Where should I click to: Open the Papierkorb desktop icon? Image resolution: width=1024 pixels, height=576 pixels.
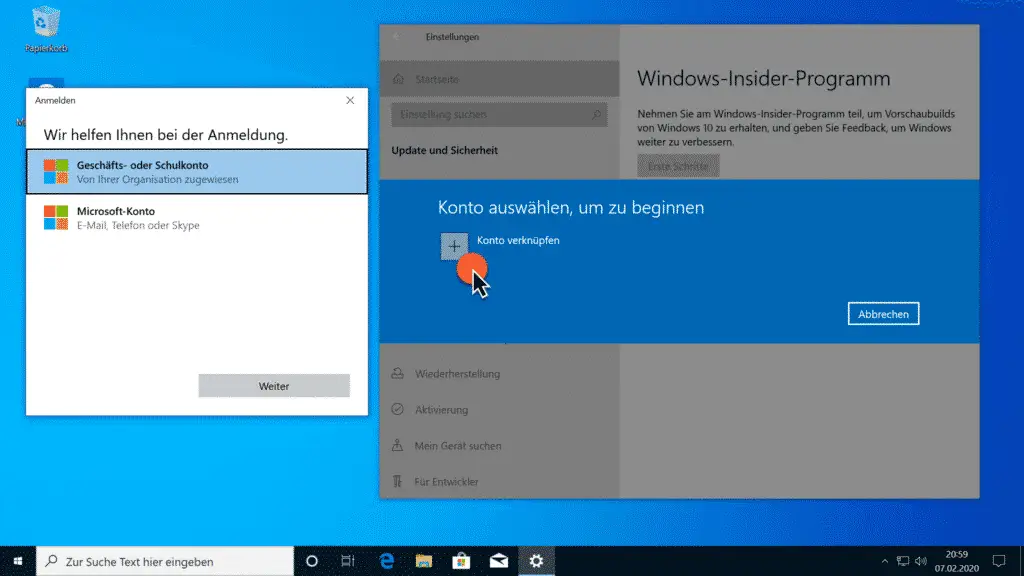point(46,29)
